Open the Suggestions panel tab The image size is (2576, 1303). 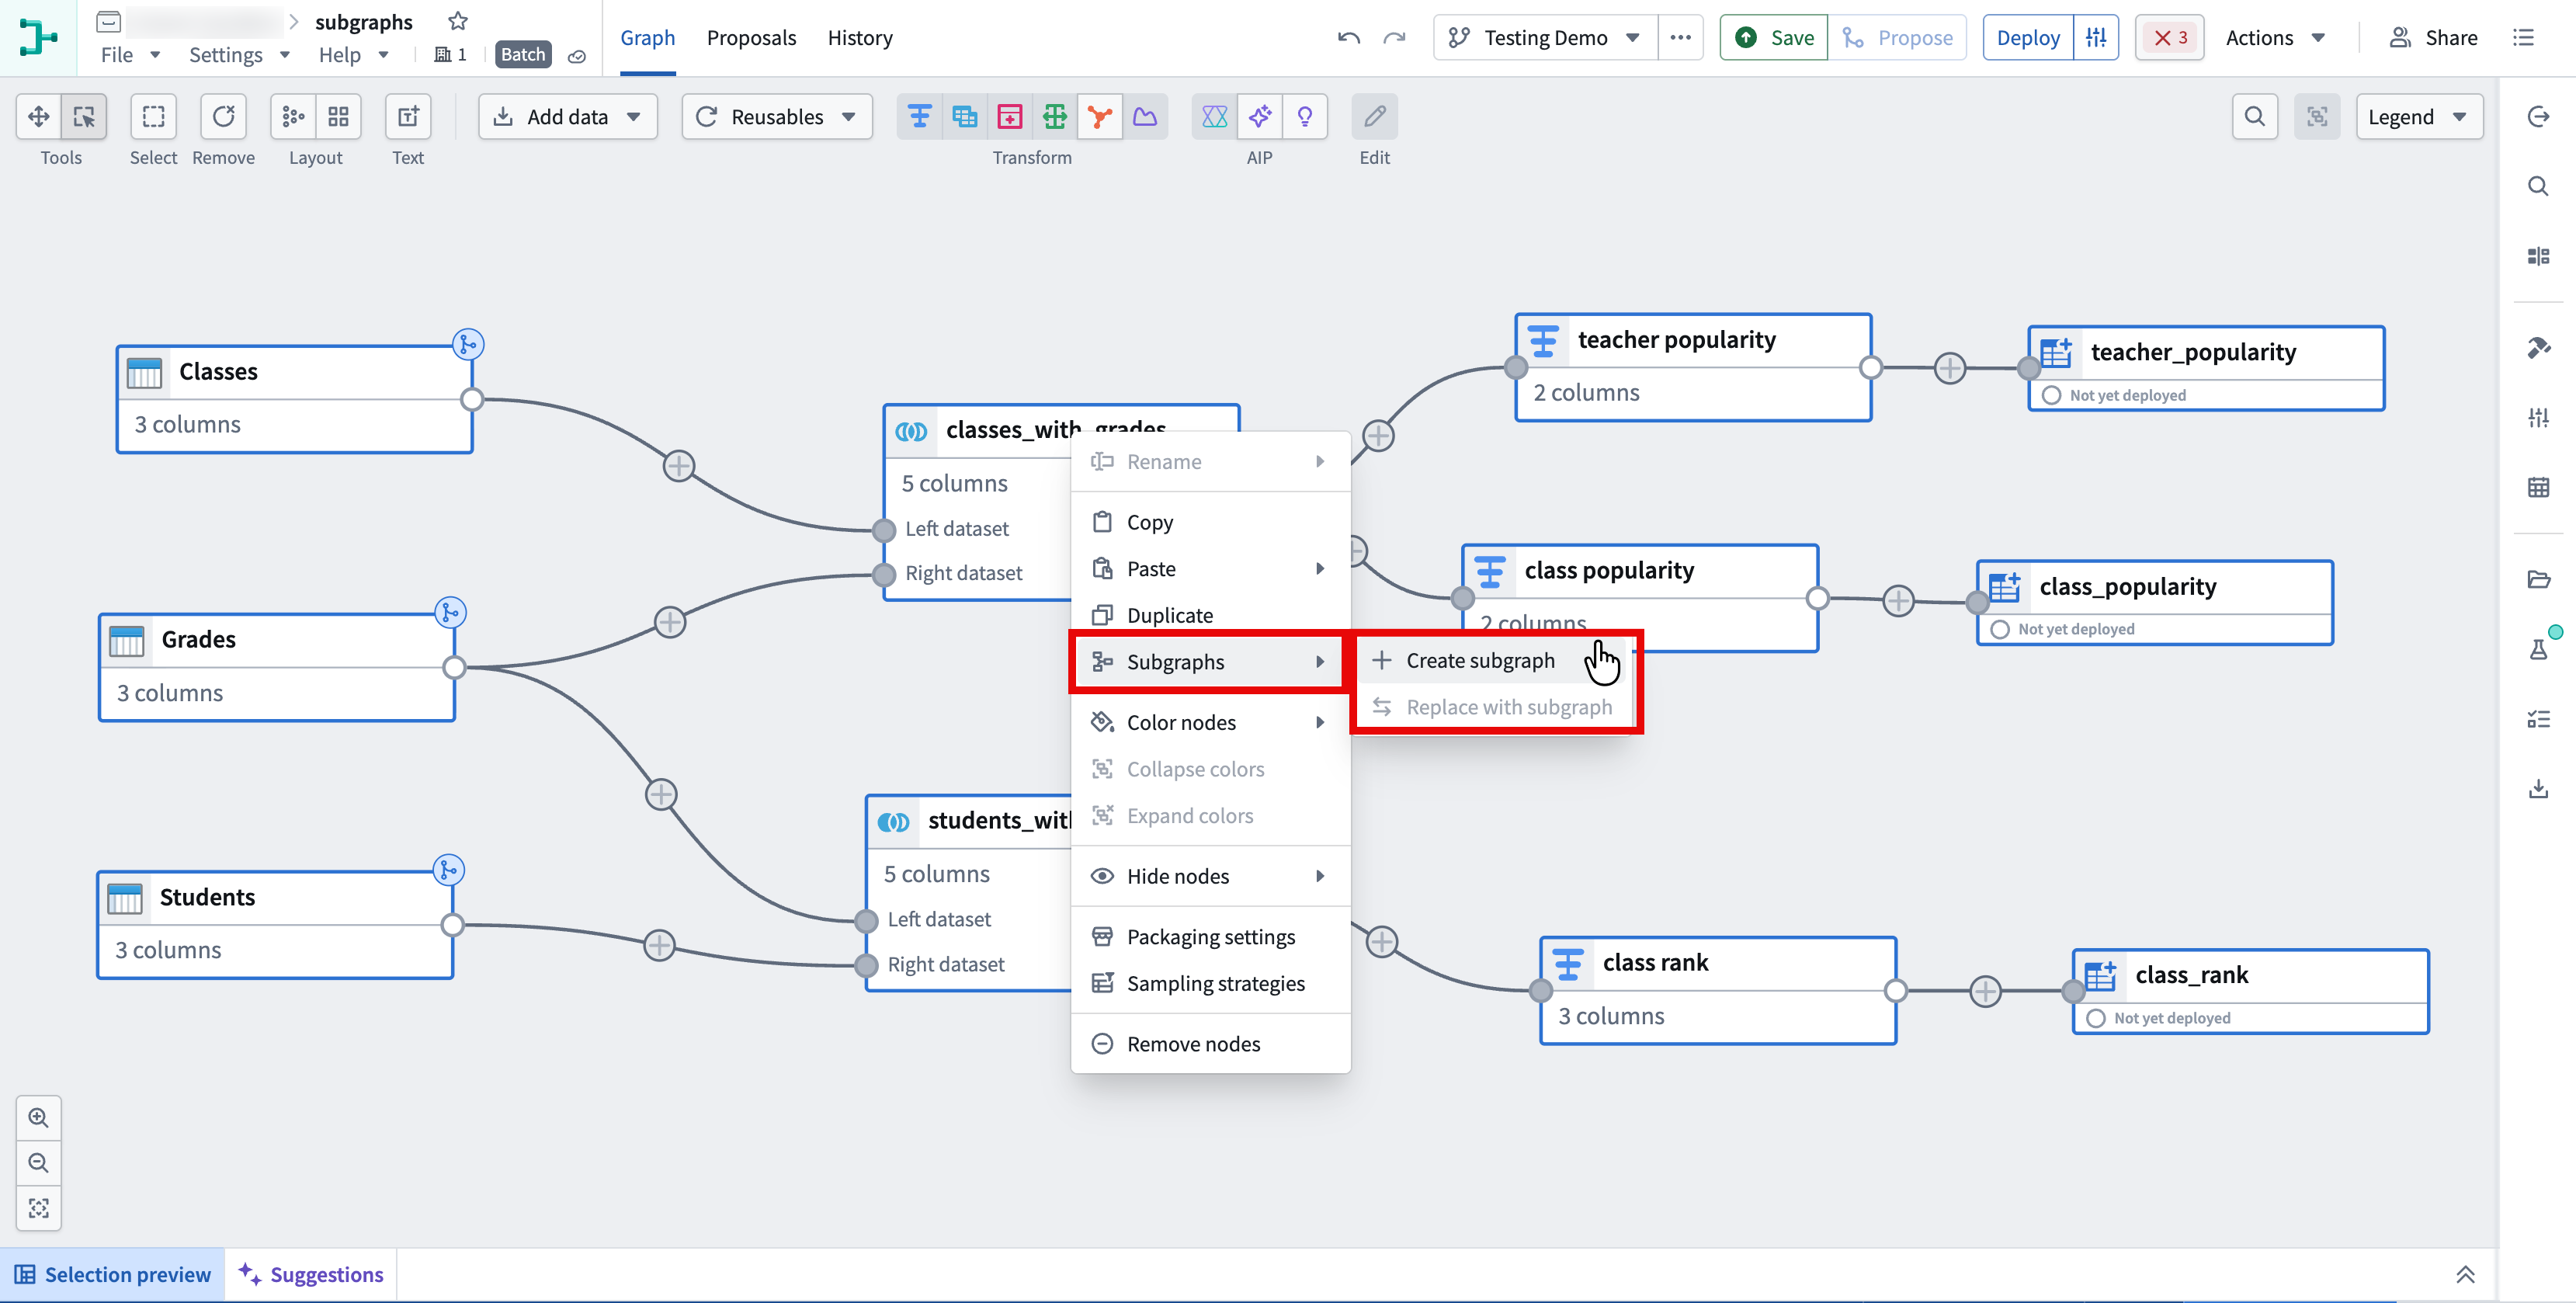[x=311, y=1274]
